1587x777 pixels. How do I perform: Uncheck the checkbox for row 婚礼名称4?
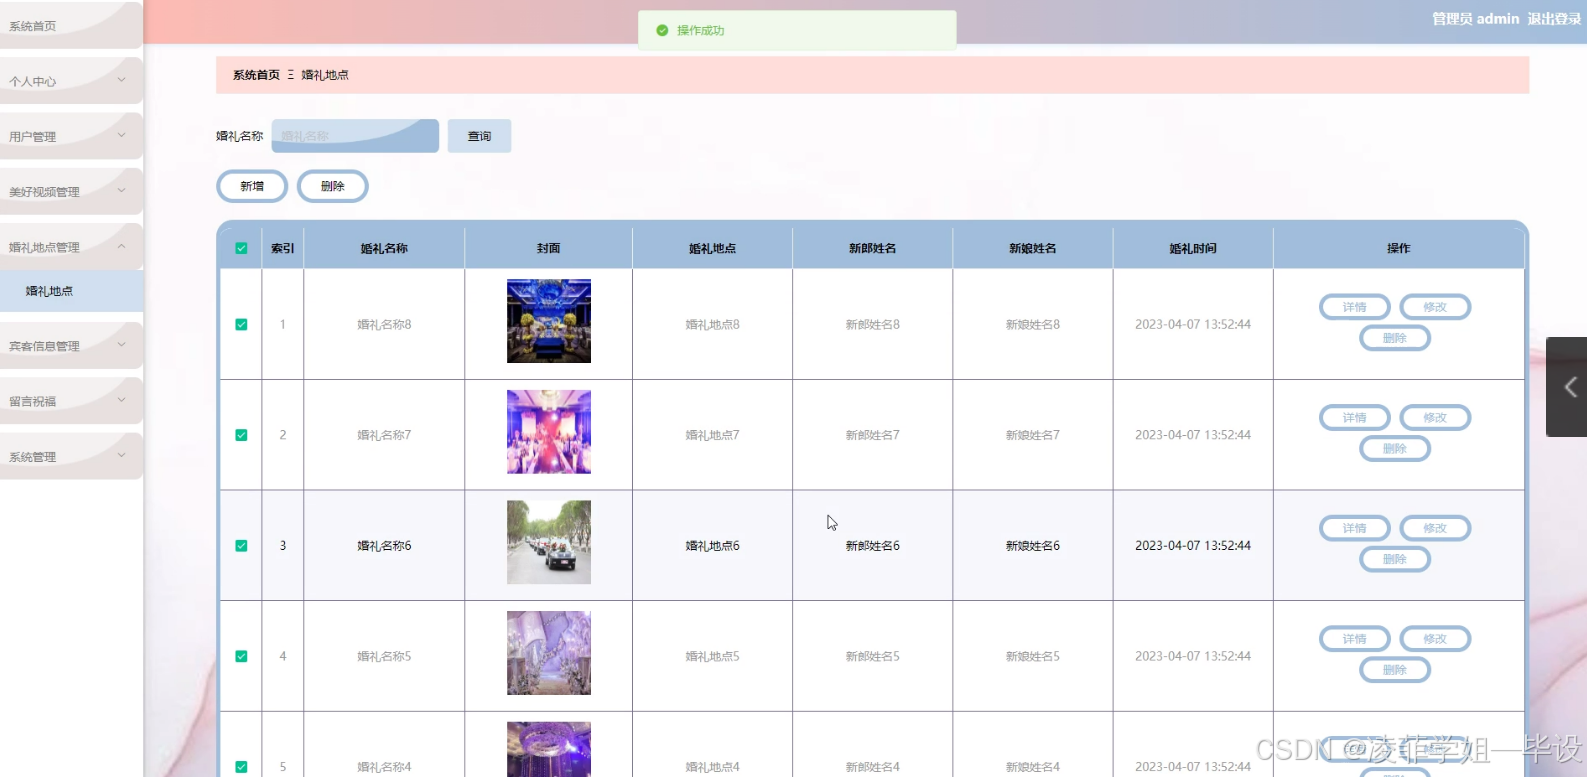pos(241,767)
